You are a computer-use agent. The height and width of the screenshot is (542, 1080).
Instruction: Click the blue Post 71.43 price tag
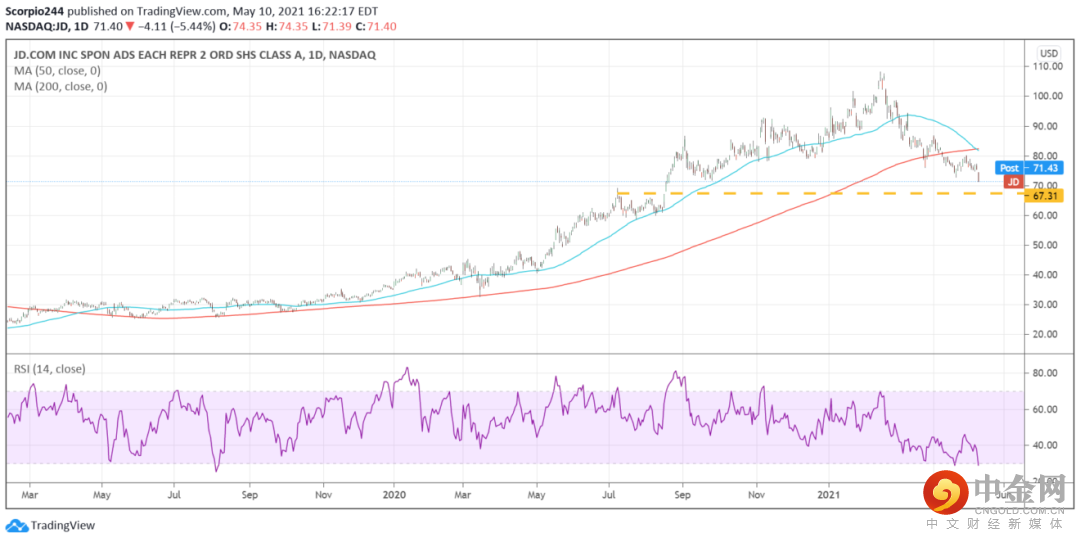(x=1030, y=167)
